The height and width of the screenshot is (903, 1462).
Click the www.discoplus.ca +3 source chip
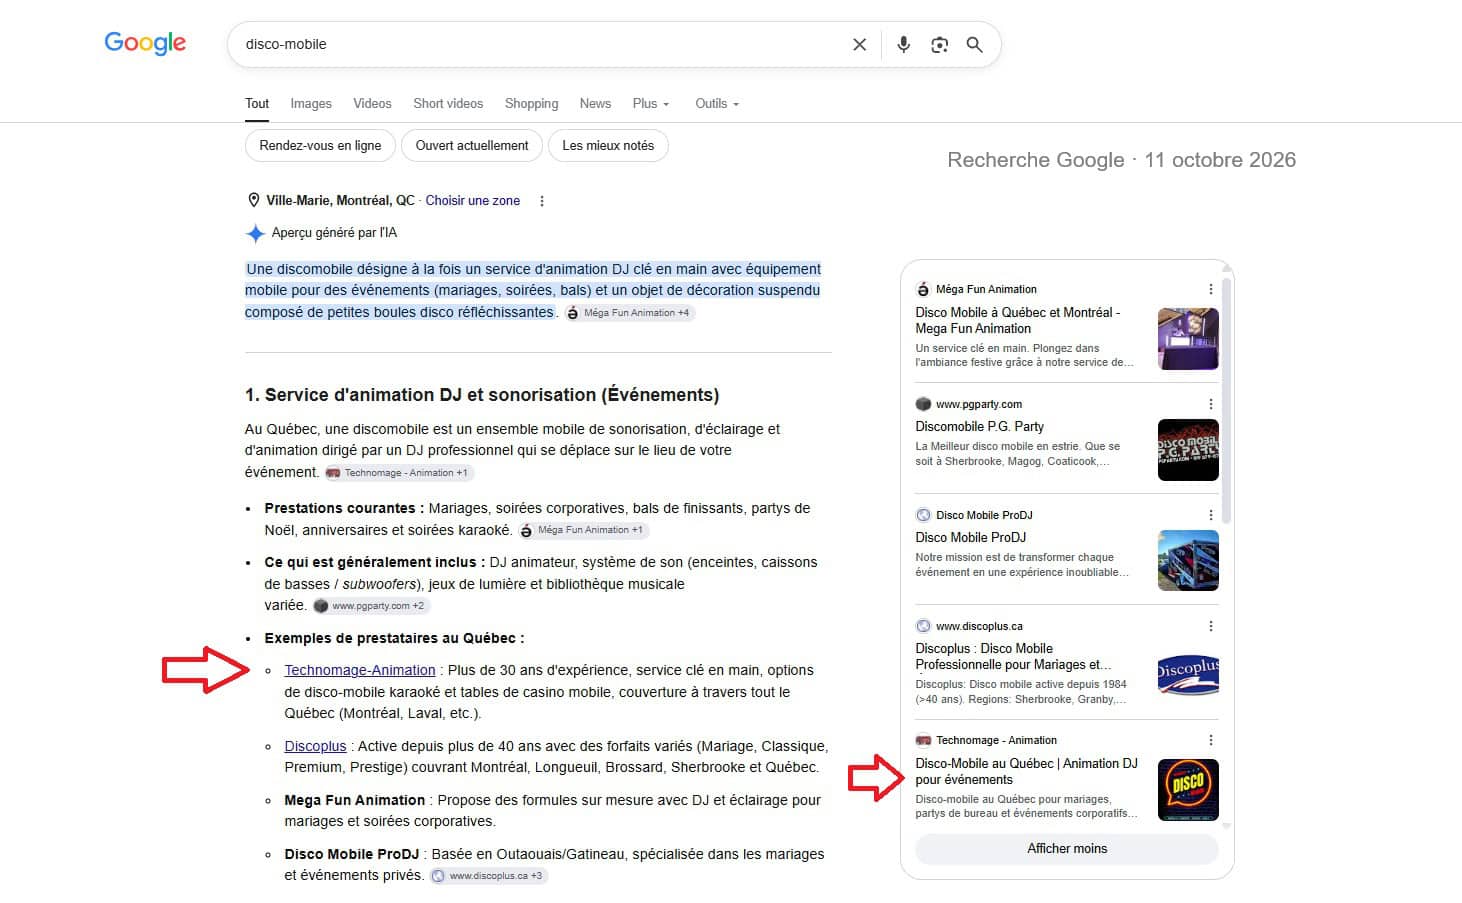tap(489, 876)
